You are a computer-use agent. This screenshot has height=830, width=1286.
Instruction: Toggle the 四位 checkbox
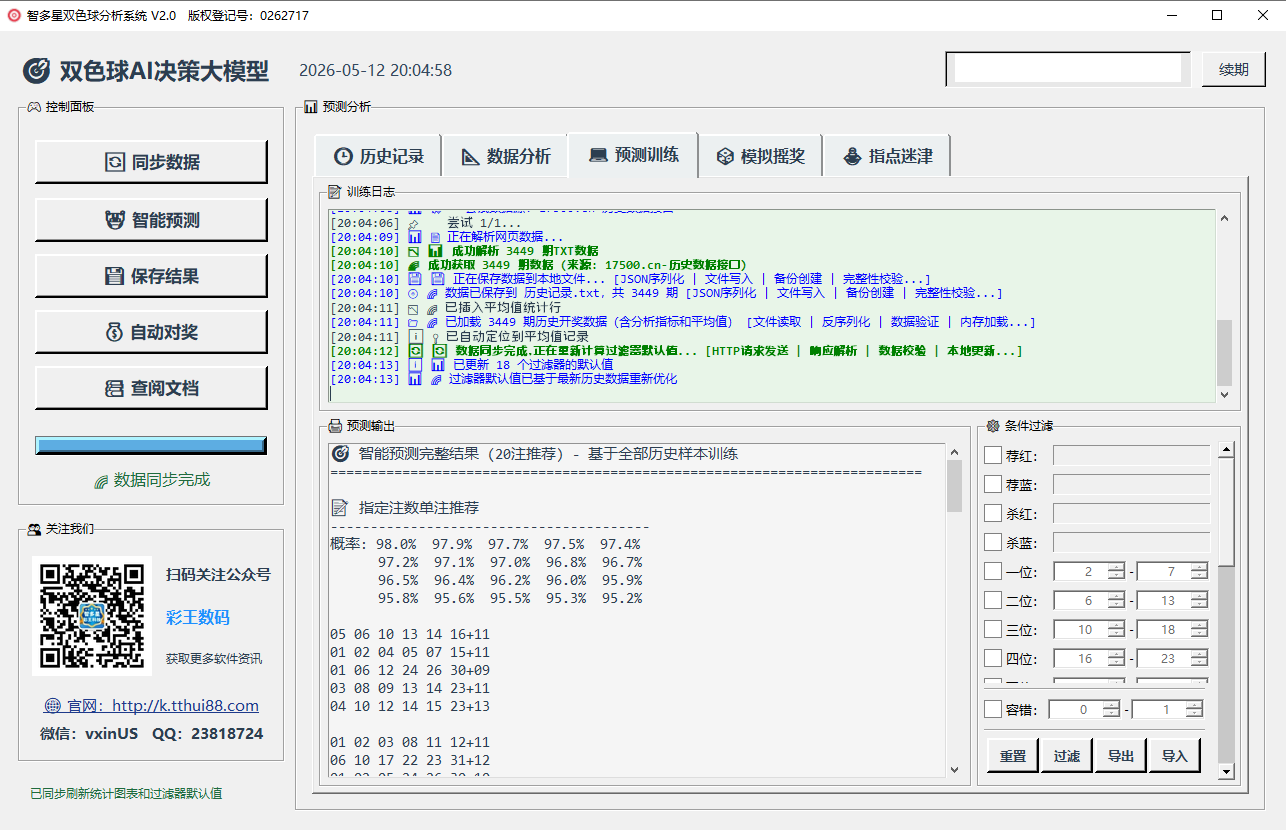pos(993,659)
